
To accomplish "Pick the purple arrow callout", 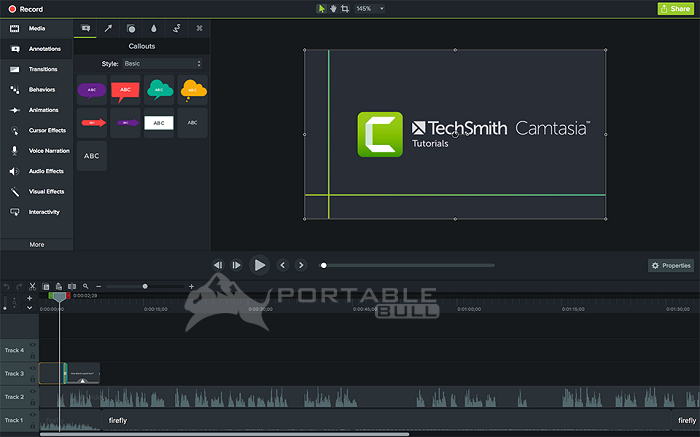I will pyautogui.click(x=125, y=123).
